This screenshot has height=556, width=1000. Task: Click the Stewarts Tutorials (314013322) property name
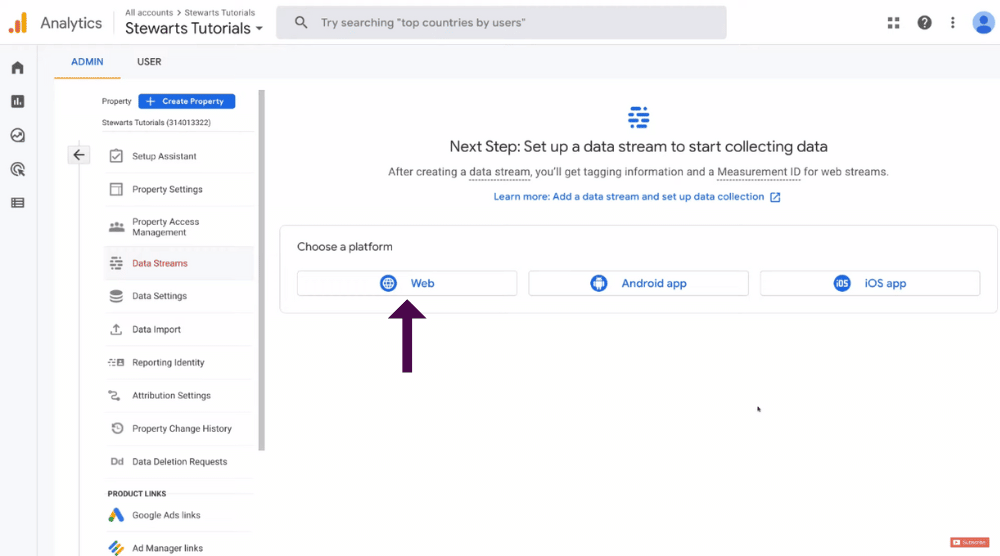coord(156,122)
